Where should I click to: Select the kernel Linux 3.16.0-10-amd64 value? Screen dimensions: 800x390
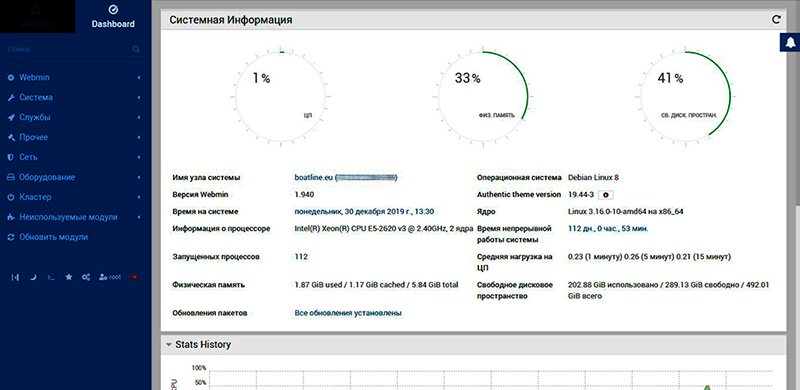tap(626, 211)
